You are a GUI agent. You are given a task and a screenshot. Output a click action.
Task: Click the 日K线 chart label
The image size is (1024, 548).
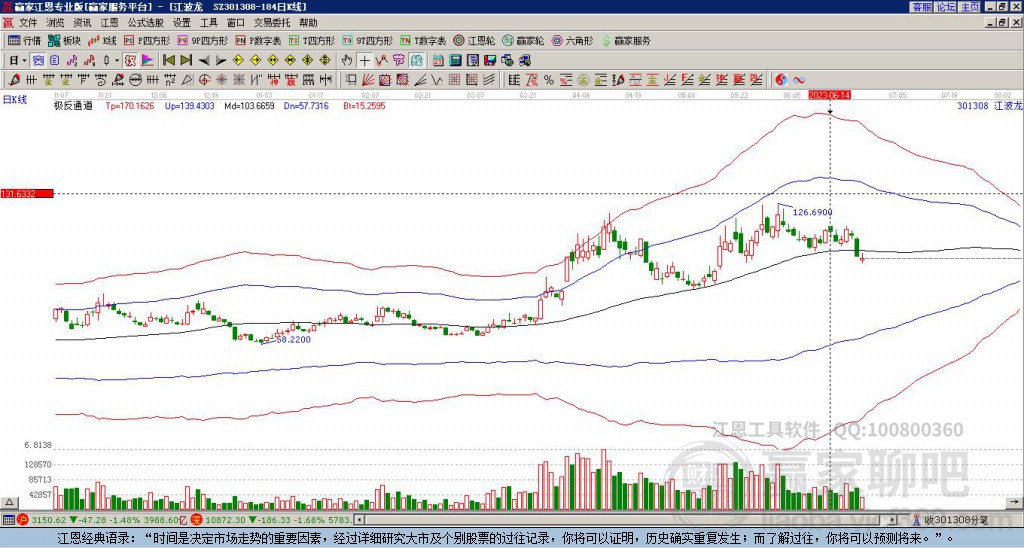point(15,100)
